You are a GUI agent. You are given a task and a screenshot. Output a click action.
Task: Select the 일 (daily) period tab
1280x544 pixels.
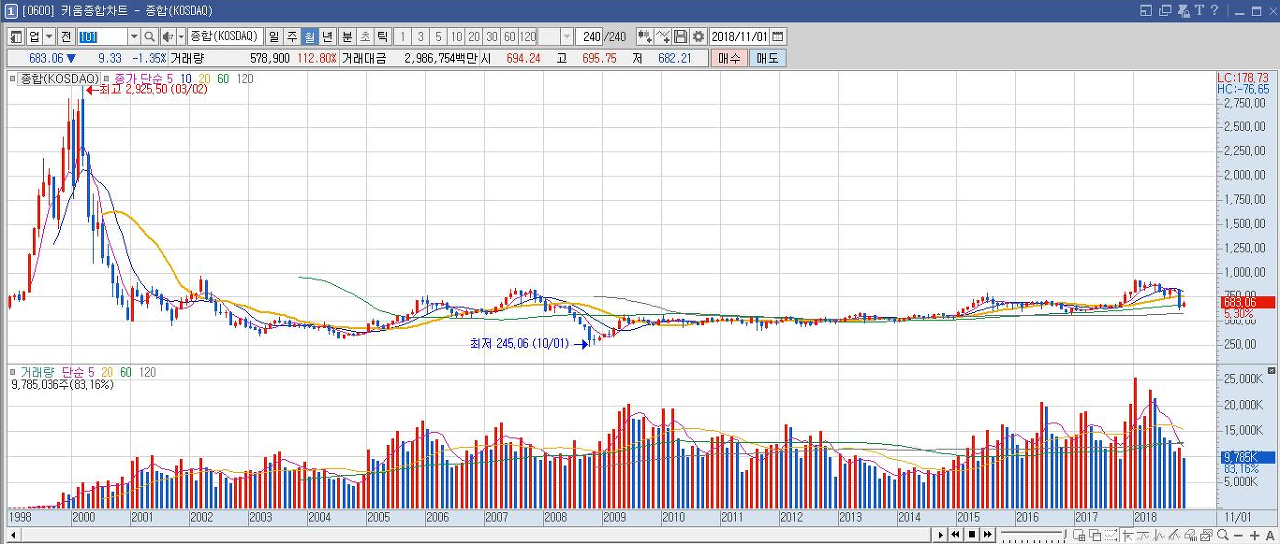[274, 37]
